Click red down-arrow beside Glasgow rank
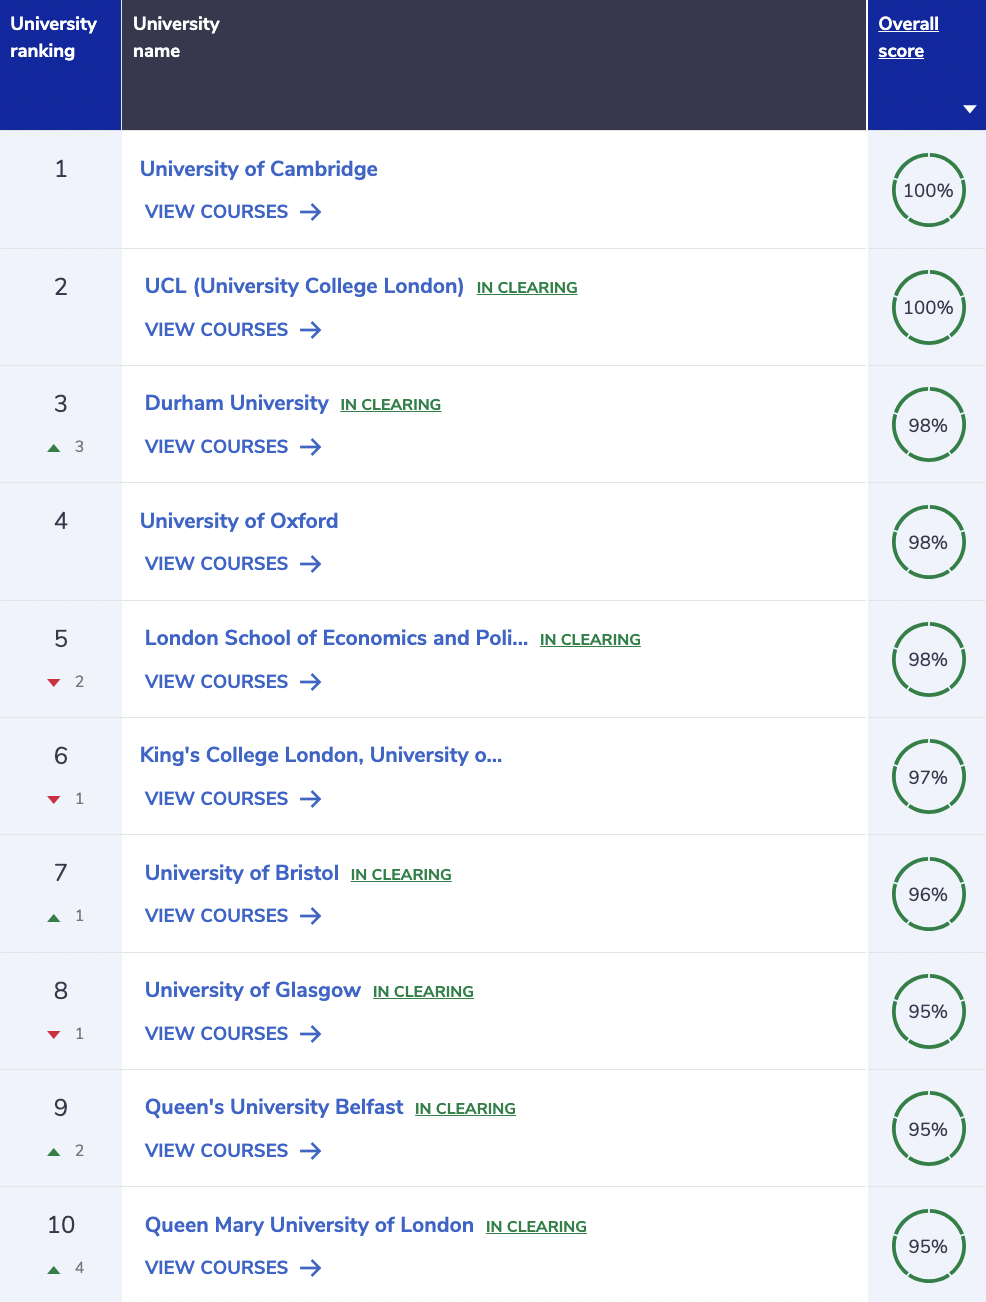 point(54,1035)
